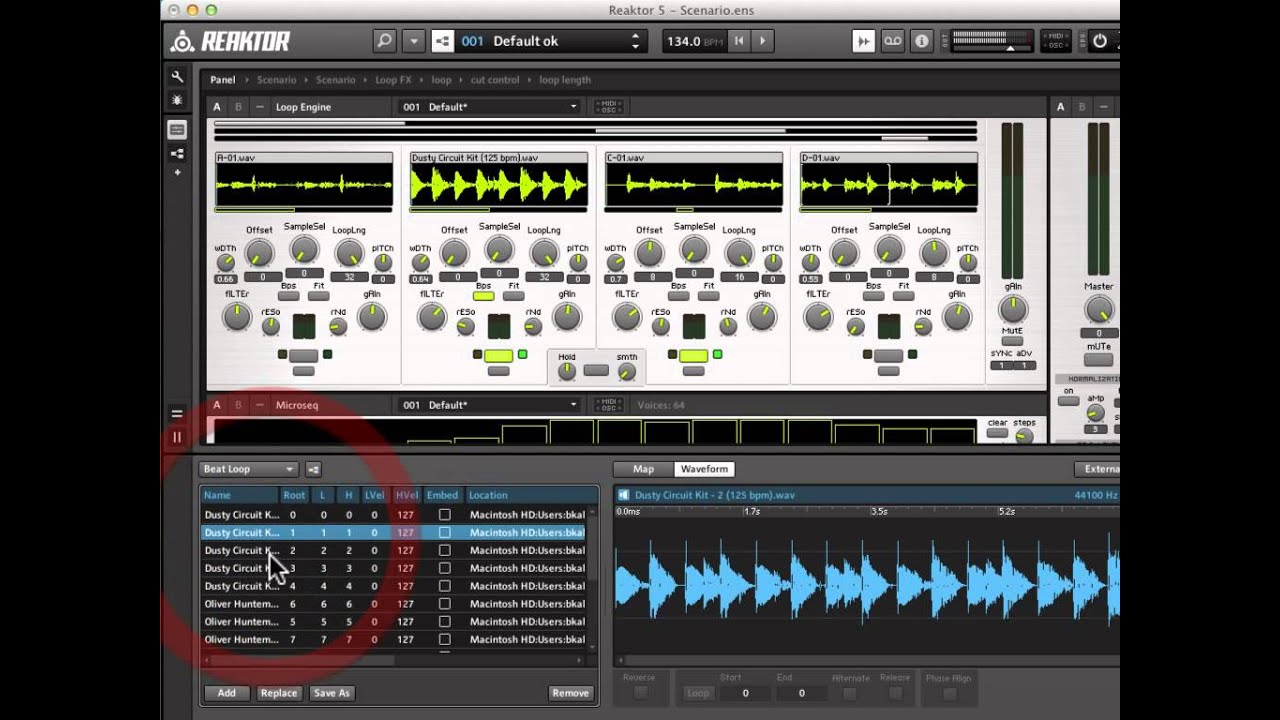Open Microseq snapshot dropdown 001 Default*
This screenshot has height=720, width=1280.
[x=490, y=405]
